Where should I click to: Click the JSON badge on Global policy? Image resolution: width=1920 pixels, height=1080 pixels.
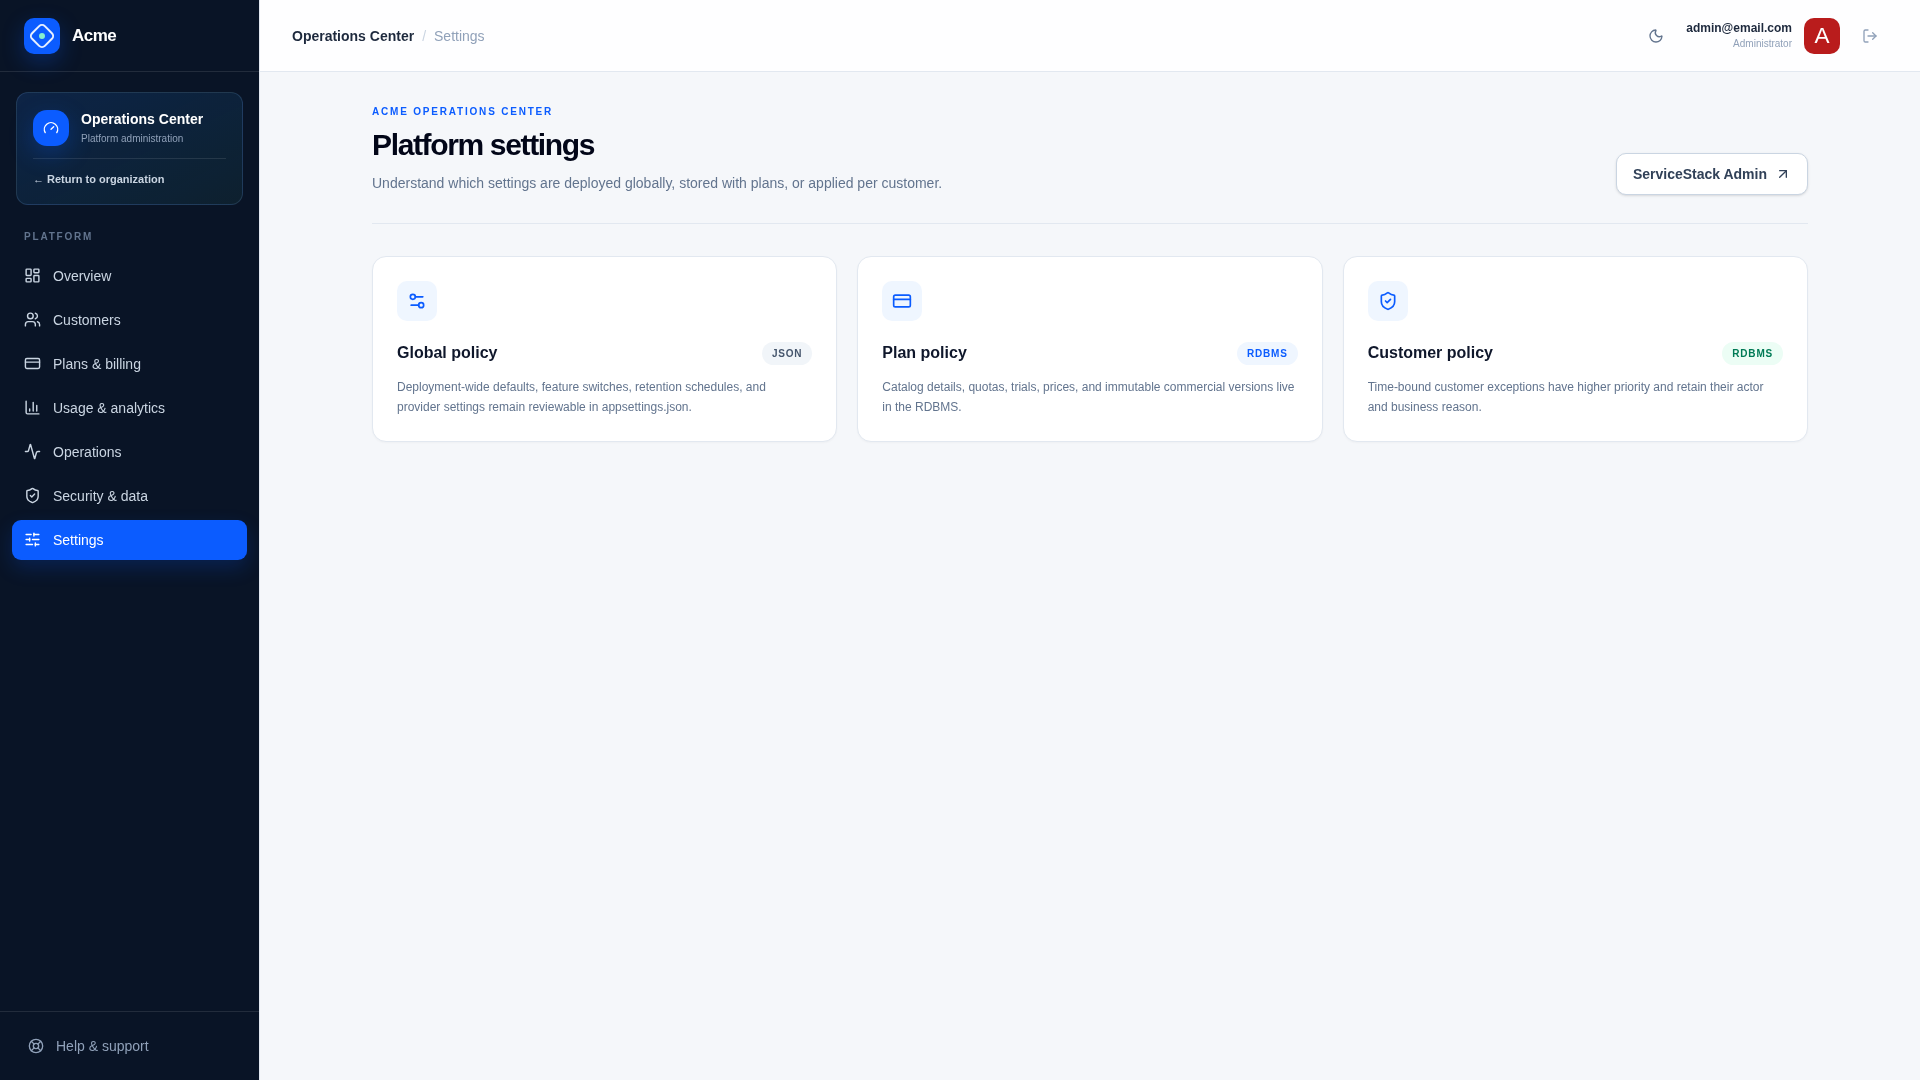point(787,353)
